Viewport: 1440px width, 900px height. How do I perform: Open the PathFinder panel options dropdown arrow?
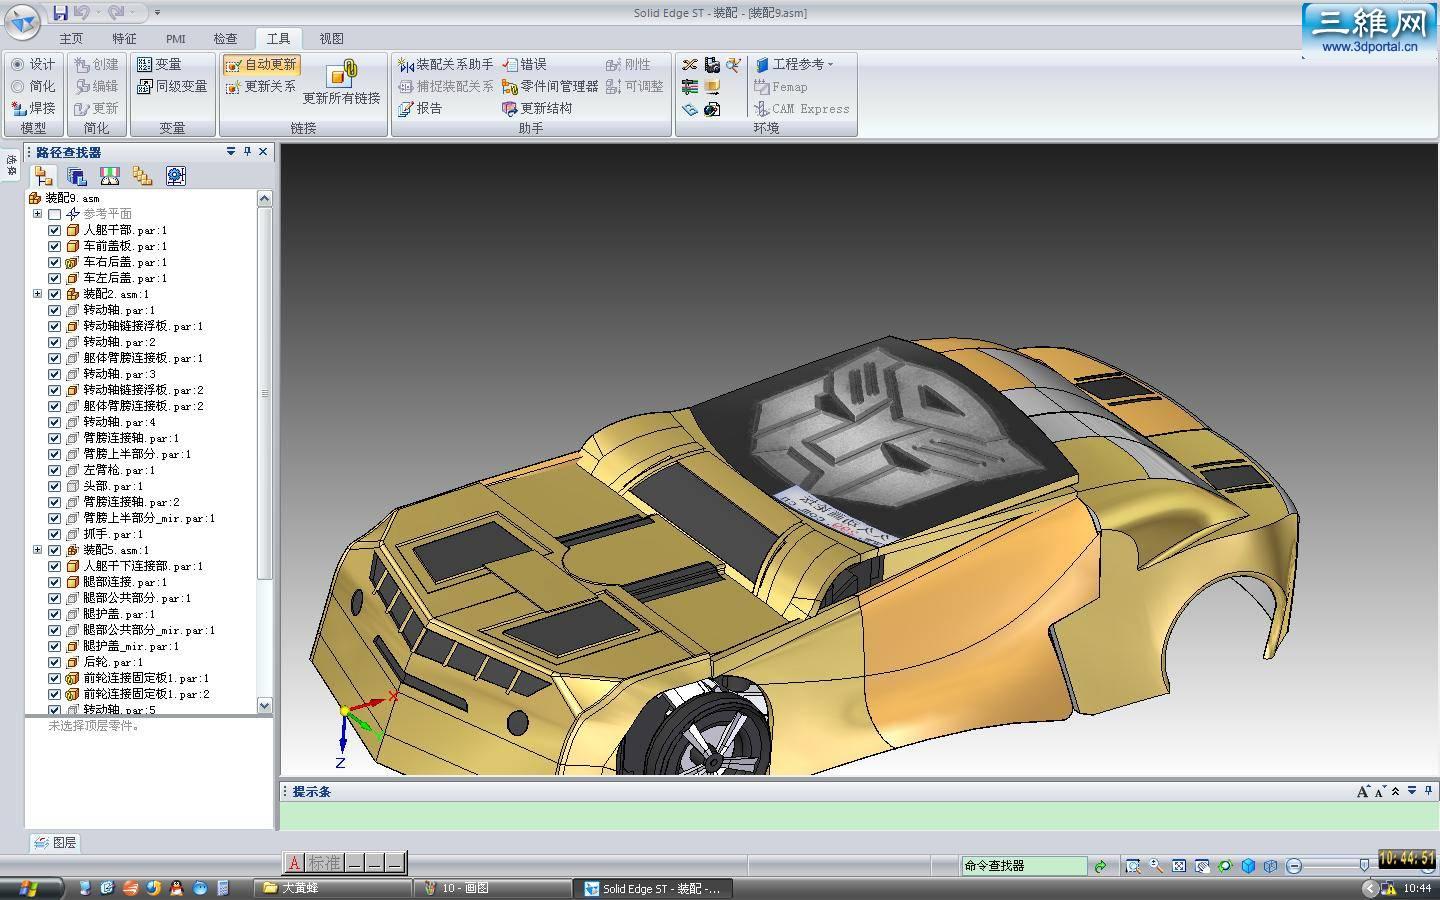[x=231, y=152]
